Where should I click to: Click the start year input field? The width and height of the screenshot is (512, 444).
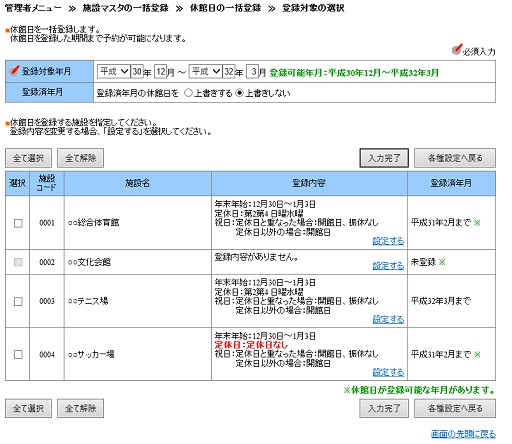tap(137, 71)
